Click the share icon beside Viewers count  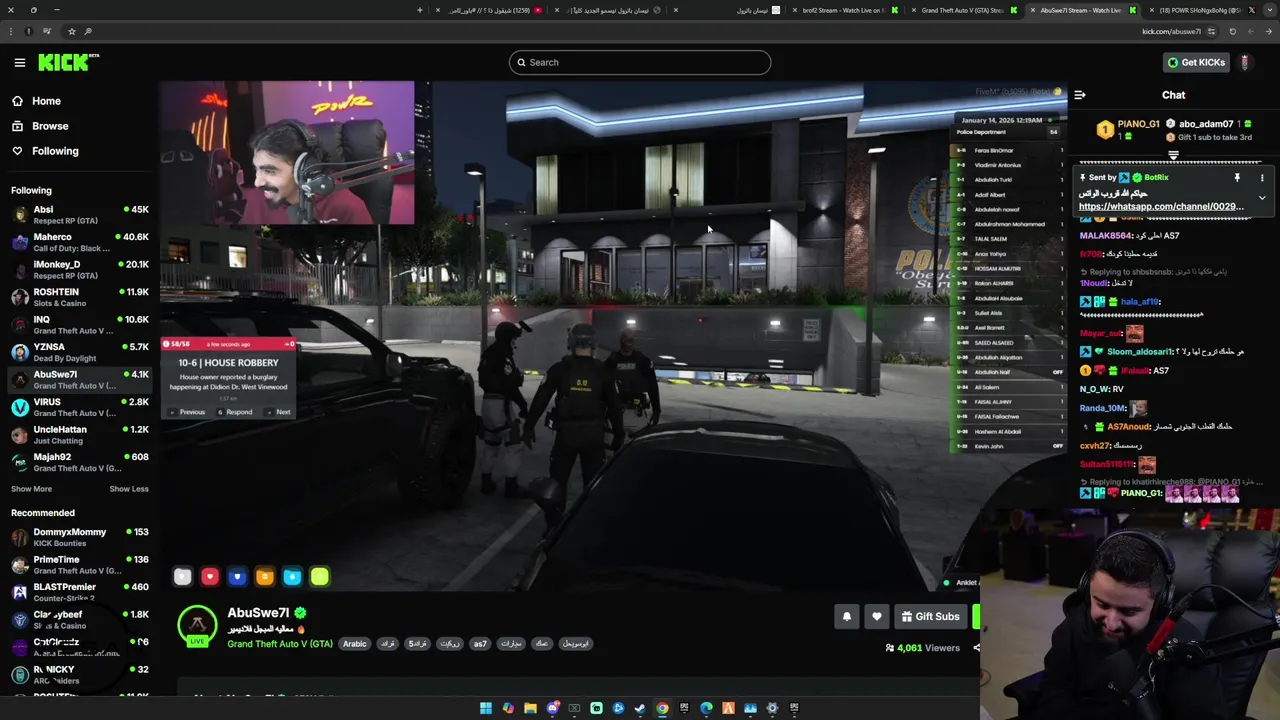976,648
